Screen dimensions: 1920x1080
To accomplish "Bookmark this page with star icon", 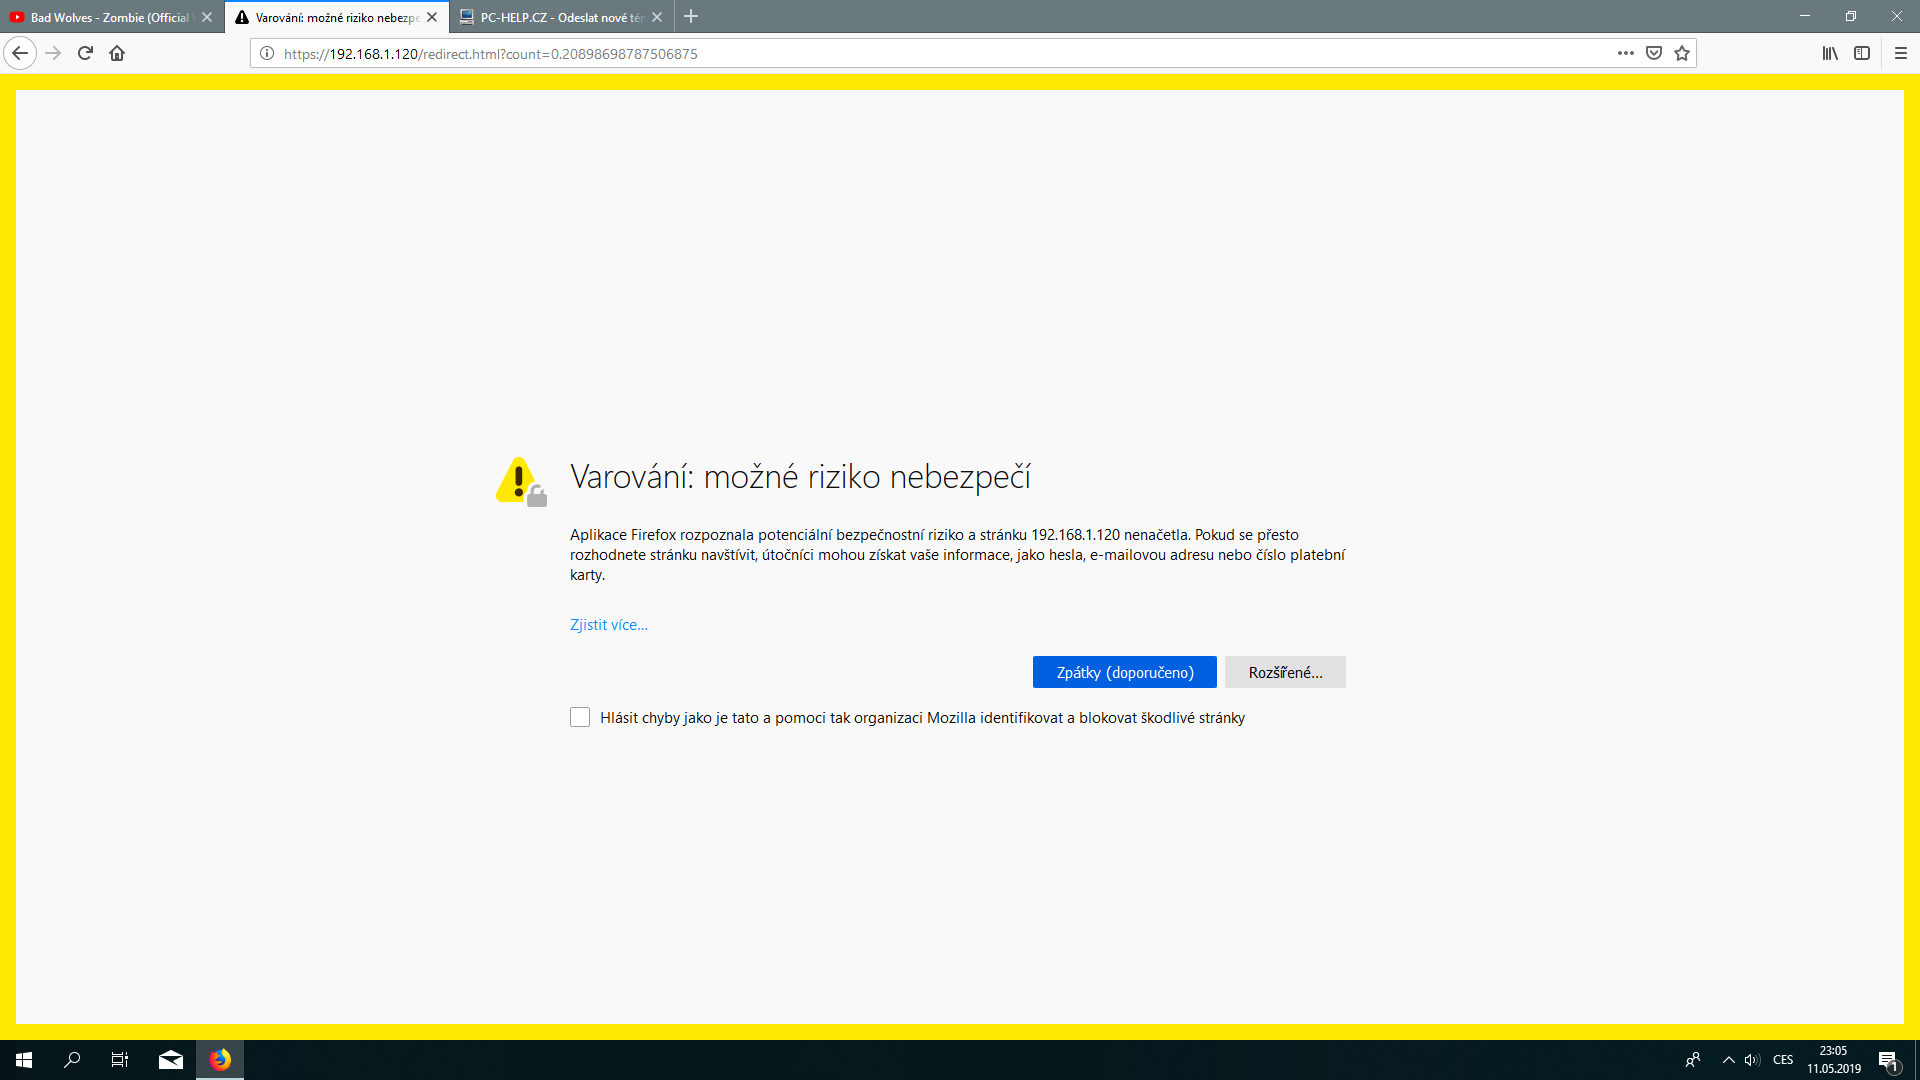I will click(1682, 53).
